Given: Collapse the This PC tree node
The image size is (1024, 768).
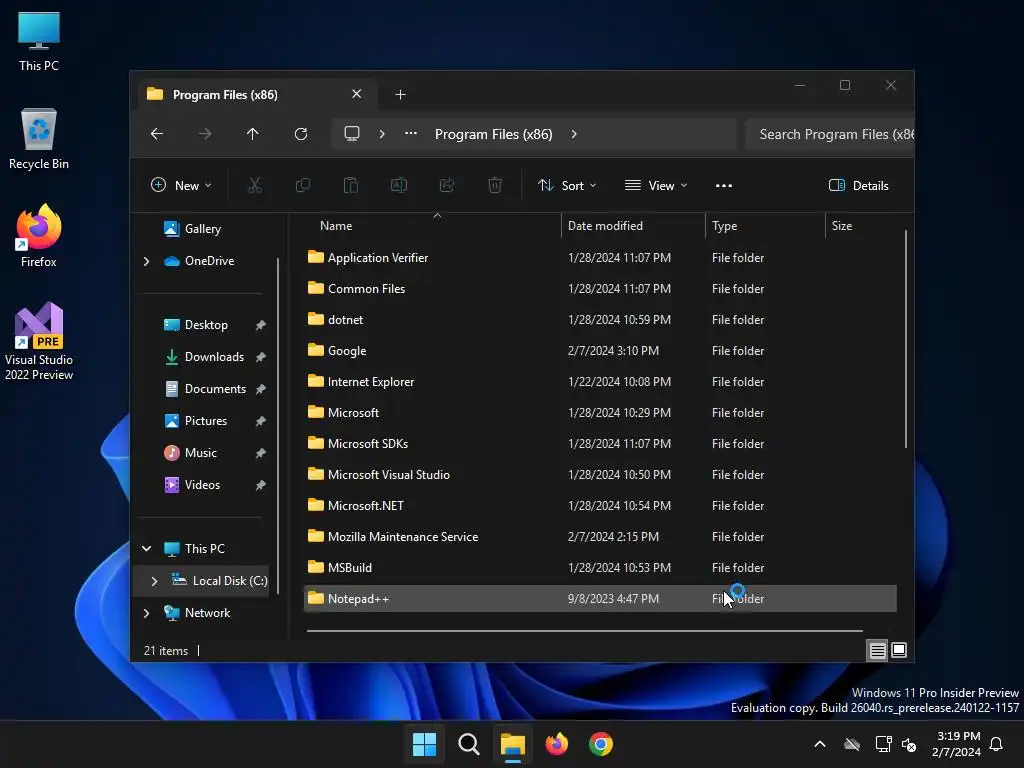Looking at the screenshot, I should [146, 549].
